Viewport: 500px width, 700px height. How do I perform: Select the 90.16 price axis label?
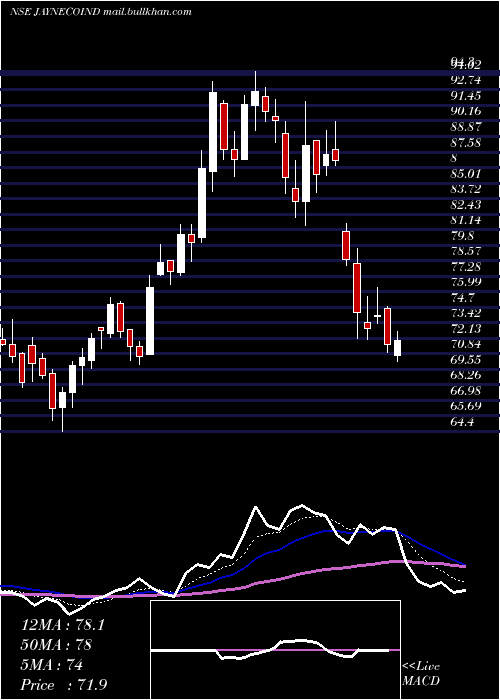point(465,112)
